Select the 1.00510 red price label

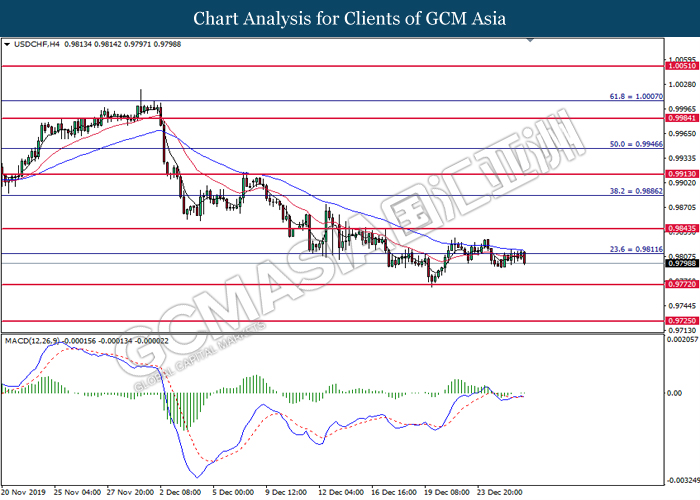[x=682, y=66]
